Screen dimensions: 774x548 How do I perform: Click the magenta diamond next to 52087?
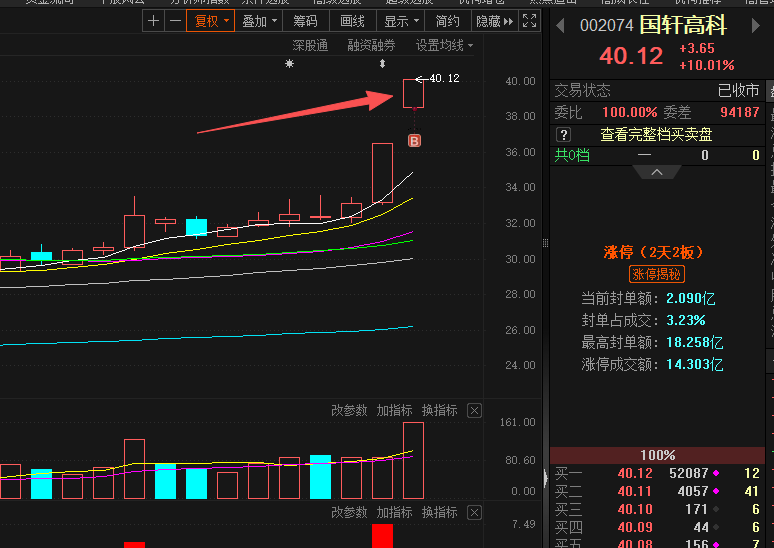(x=716, y=473)
